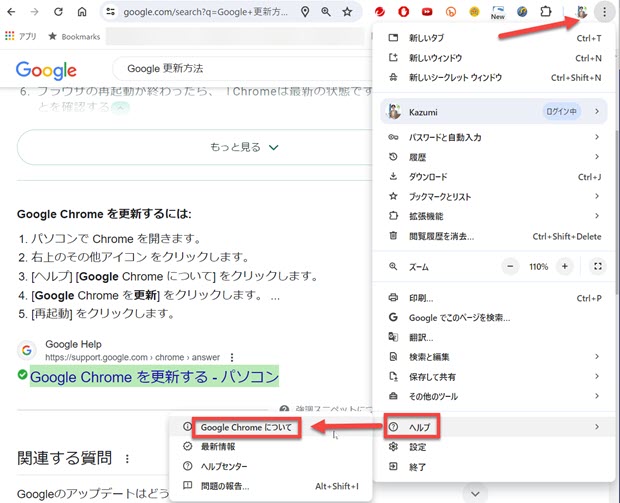
Task: Click the home button in toolbar
Action: (82, 12)
